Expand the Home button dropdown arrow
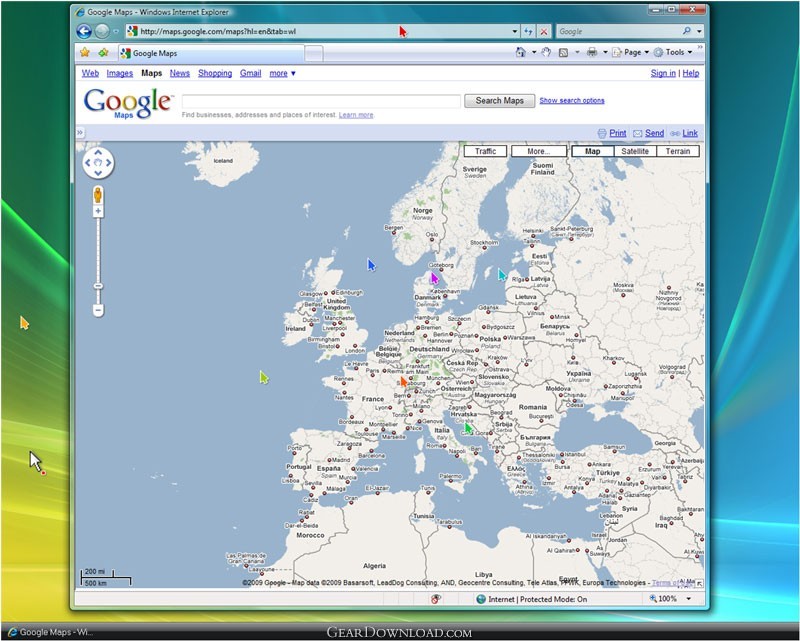This screenshot has width=800, height=641. (534, 52)
